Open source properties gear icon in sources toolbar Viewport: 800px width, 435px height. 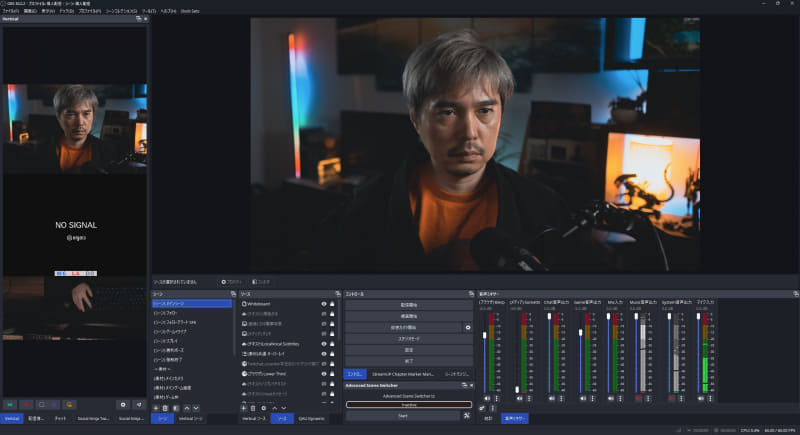263,408
